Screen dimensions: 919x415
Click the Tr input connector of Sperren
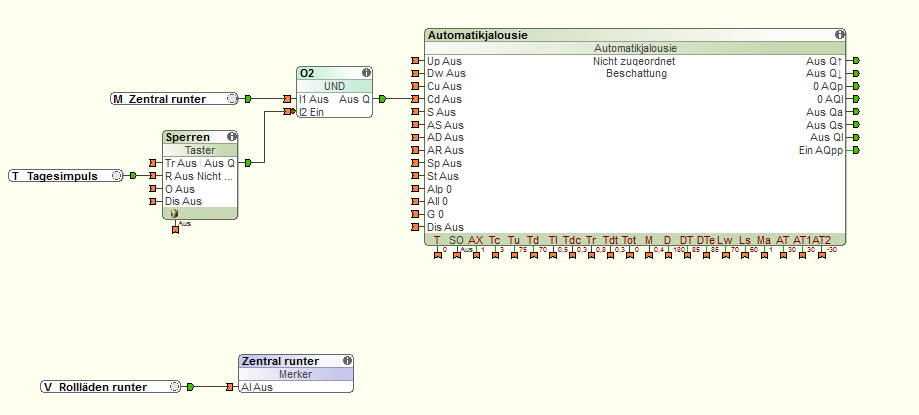(153, 163)
